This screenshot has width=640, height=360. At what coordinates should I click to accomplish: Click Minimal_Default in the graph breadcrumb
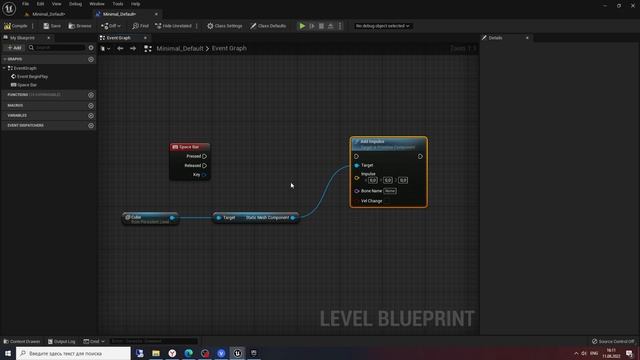pyautogui.click(x=180, y=49)
